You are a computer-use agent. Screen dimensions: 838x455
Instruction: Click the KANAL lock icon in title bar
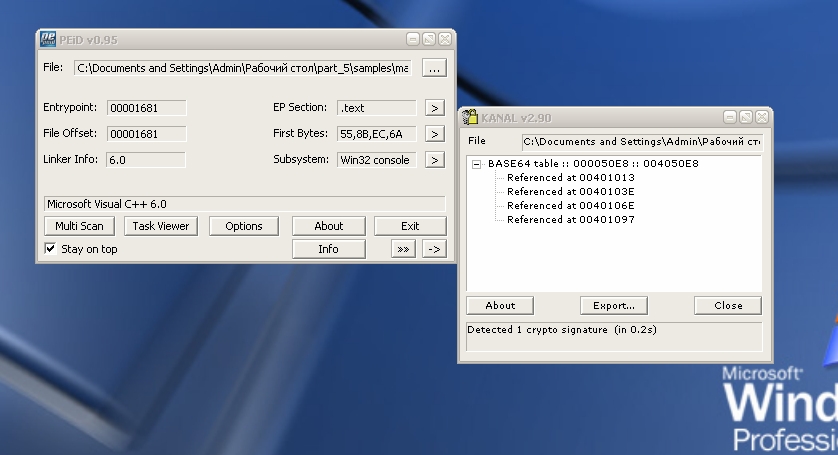pos(470,117)
